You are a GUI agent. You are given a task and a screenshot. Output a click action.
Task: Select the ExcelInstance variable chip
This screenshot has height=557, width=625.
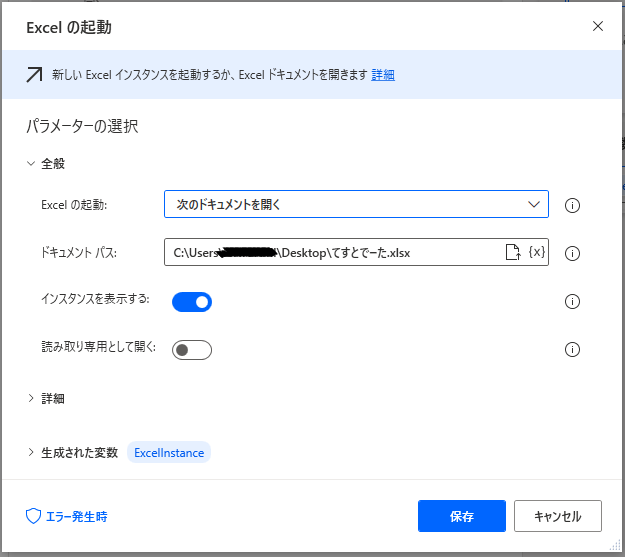(x=169, y=452)
